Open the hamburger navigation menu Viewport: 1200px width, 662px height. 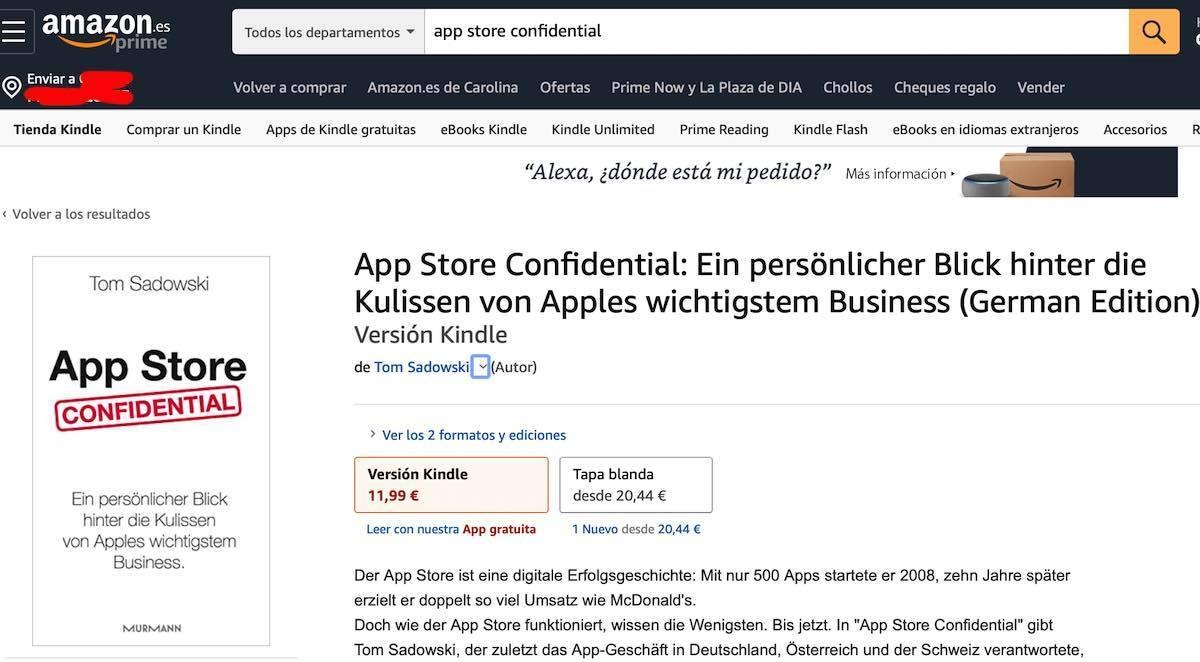(x=14, y=31)
